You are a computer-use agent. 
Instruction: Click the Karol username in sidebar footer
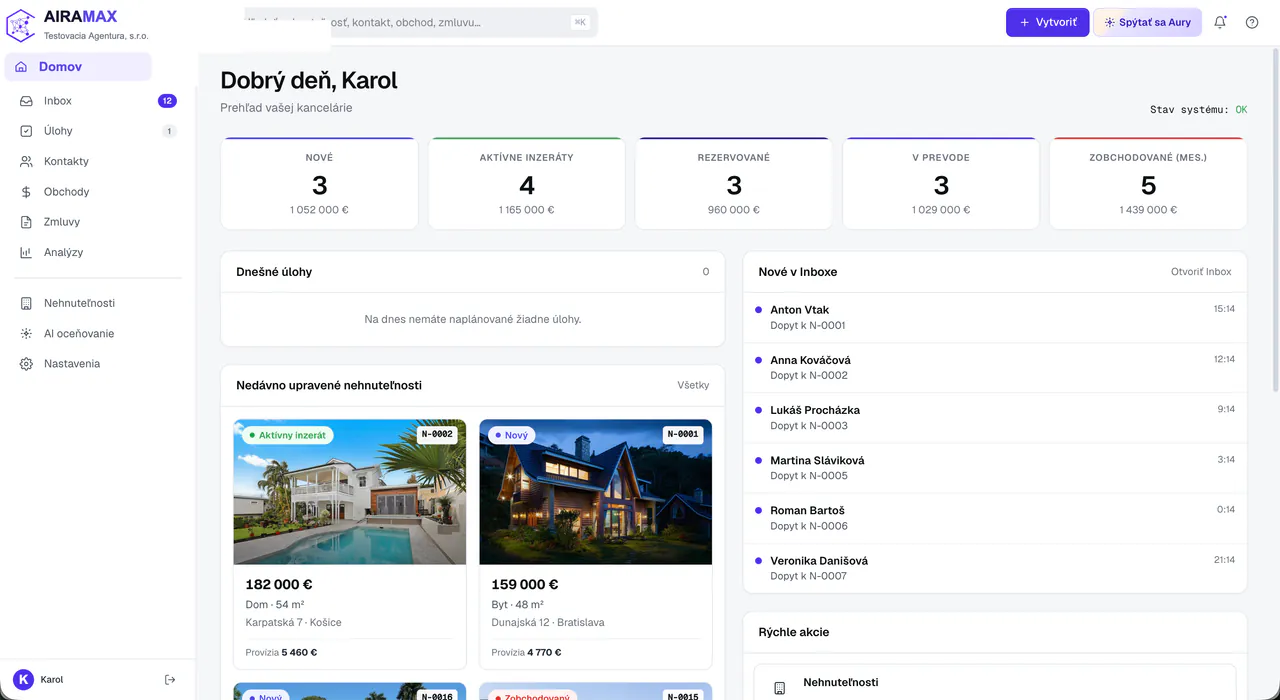tap(52, 680)
